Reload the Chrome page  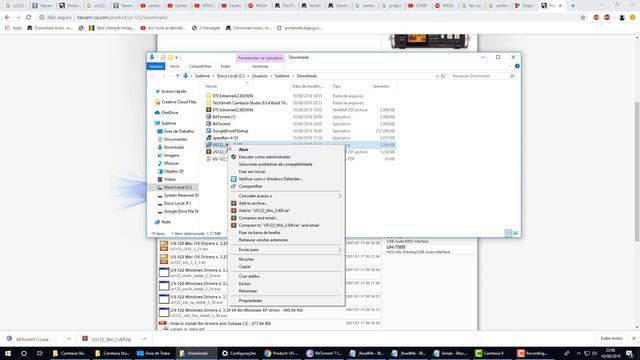click(29, 18)
